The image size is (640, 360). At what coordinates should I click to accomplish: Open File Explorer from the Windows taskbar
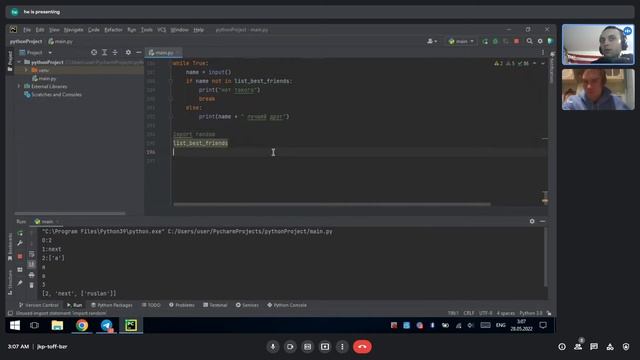click(x=57, y=325)
